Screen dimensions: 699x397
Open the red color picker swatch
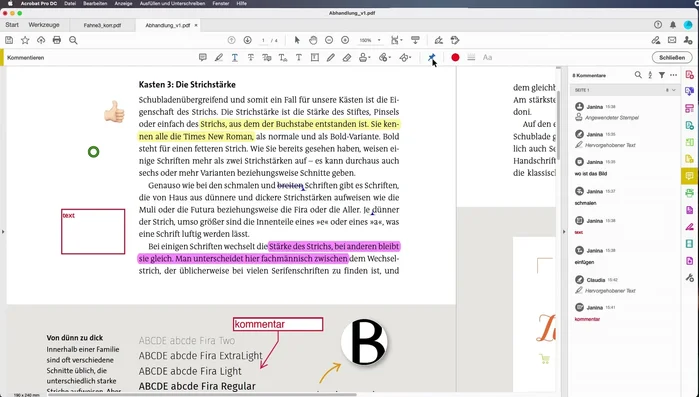(x=455, y=57)
